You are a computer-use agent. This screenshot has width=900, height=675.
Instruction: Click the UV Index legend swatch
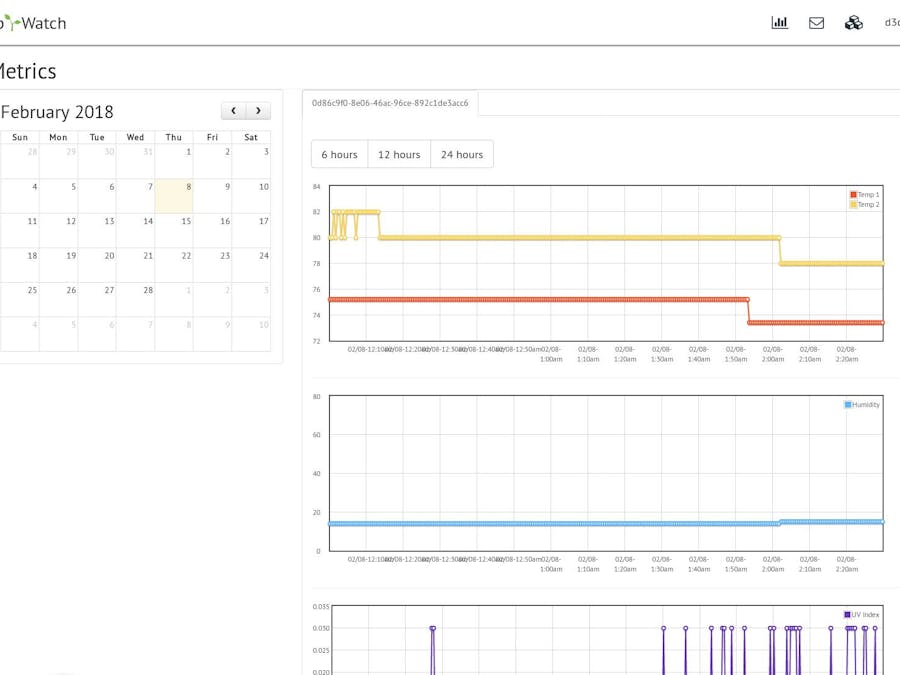[847, 615]
